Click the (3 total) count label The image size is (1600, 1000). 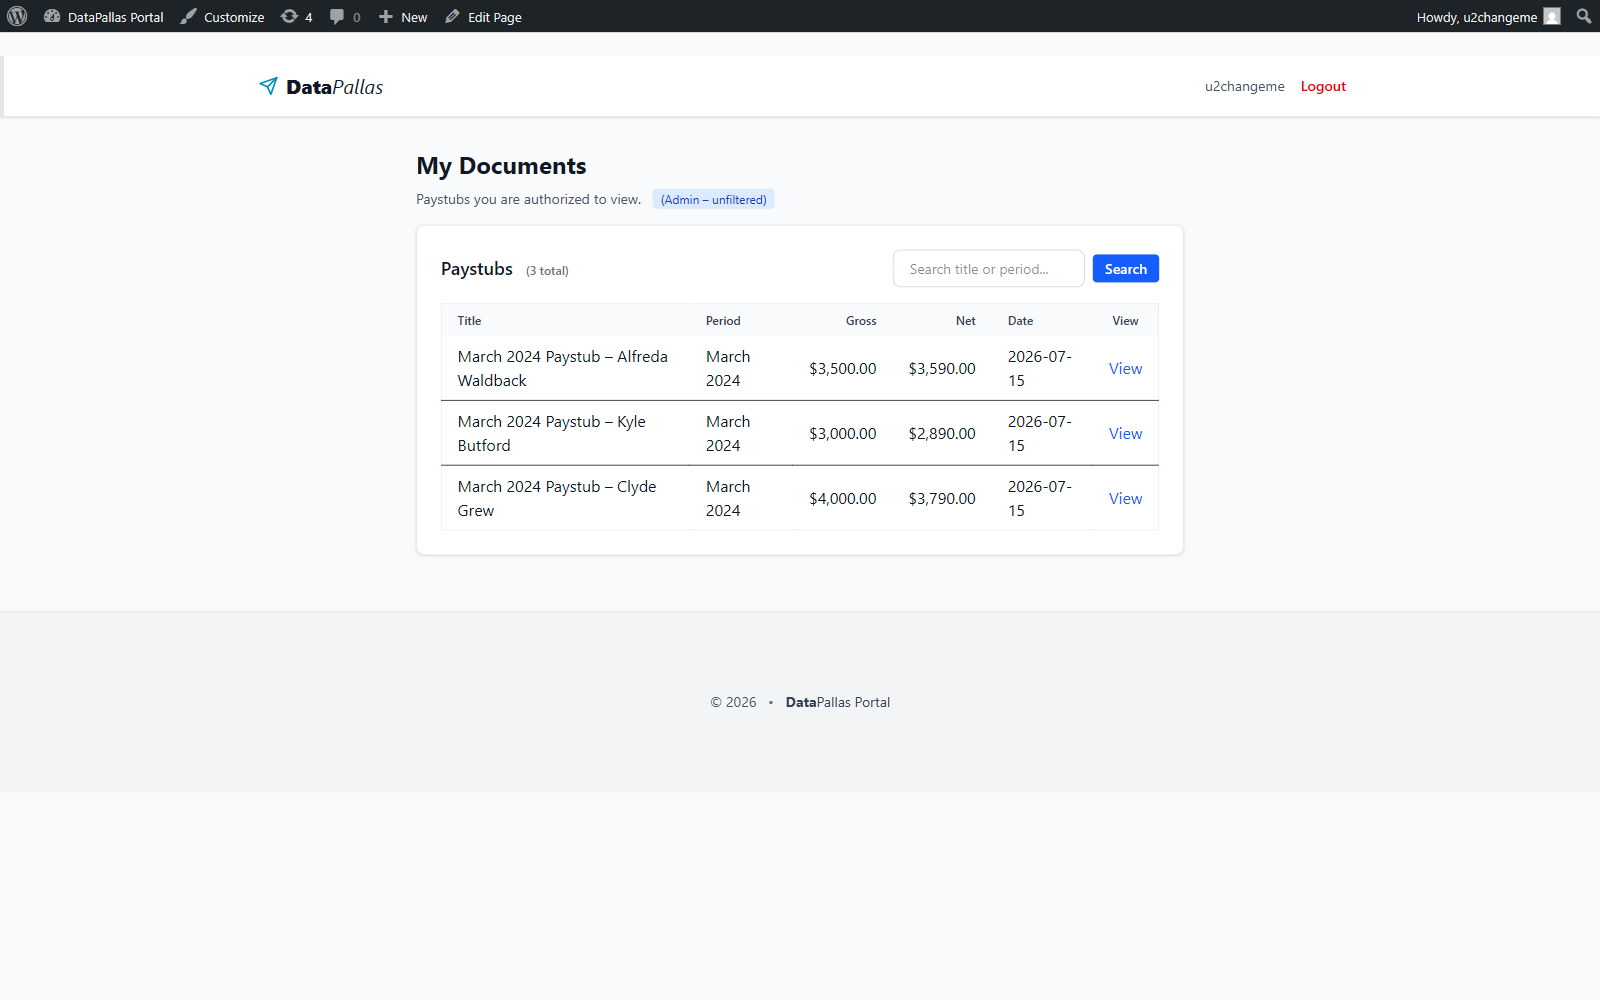547,271
